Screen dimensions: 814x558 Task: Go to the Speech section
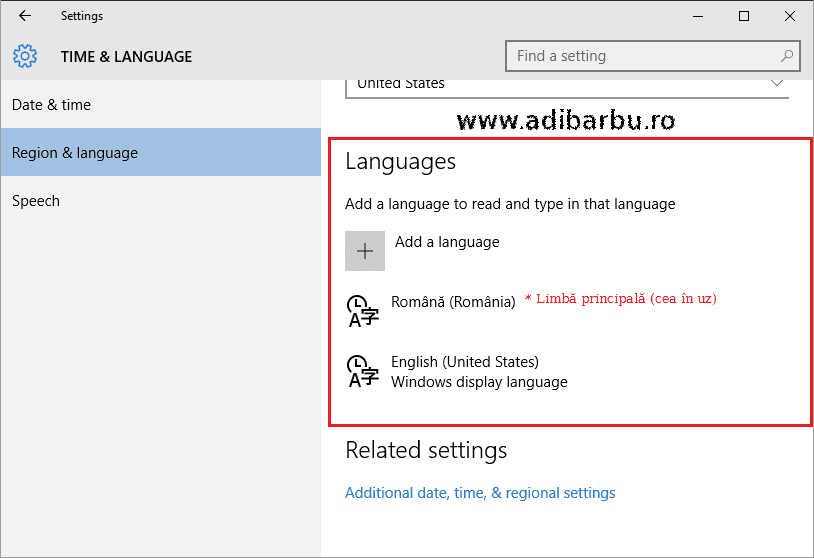[36, 201]
